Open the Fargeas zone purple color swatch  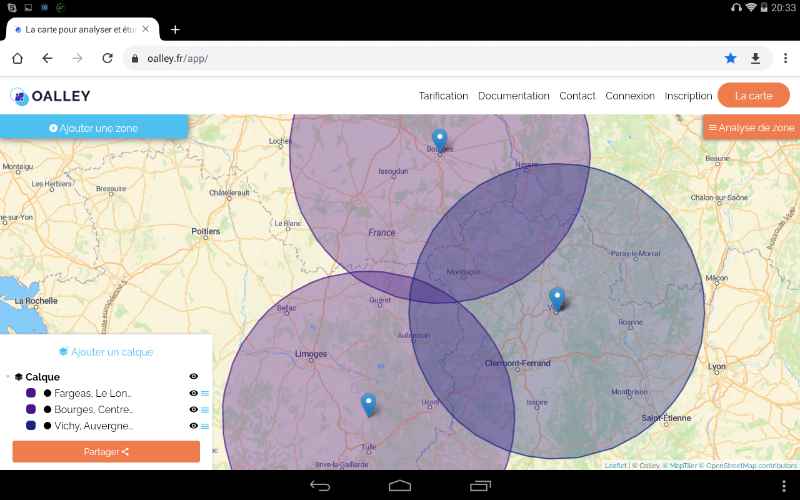coord(31,393)
